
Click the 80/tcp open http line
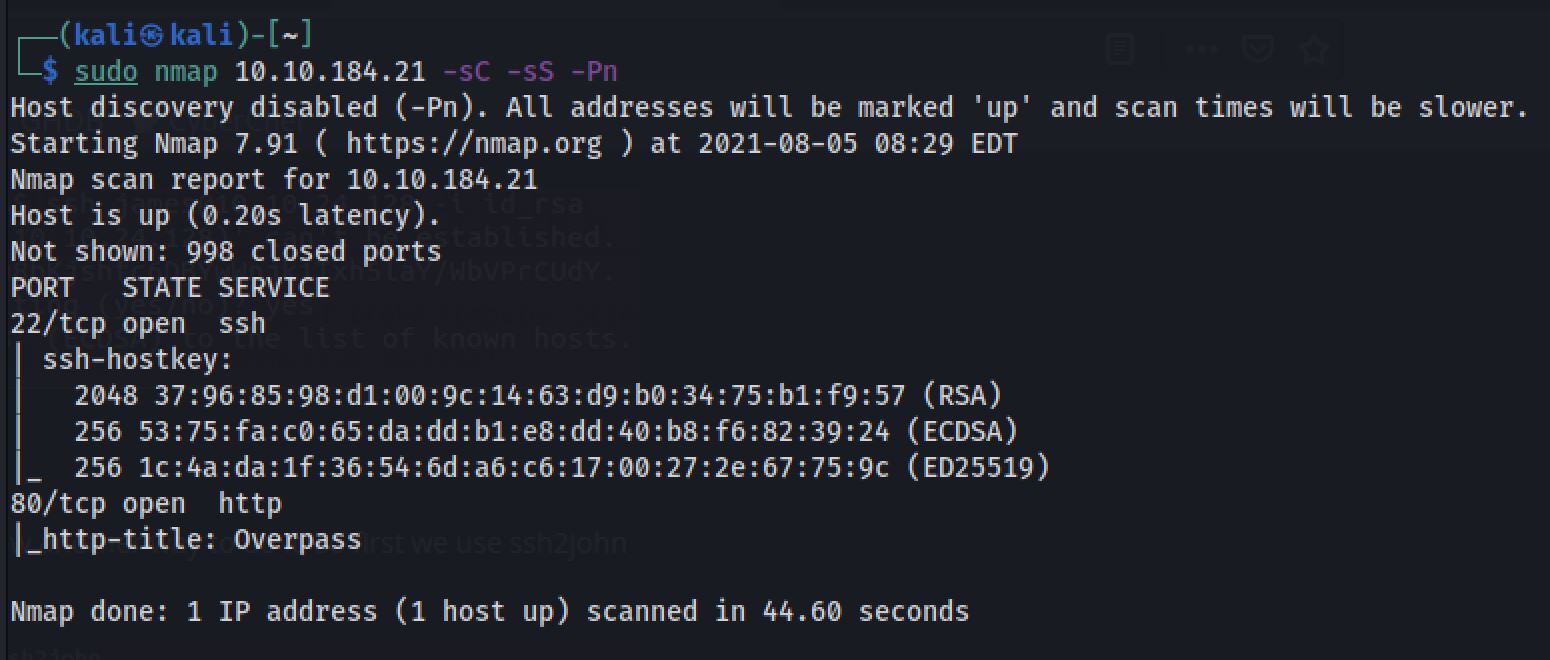[146, 504]
